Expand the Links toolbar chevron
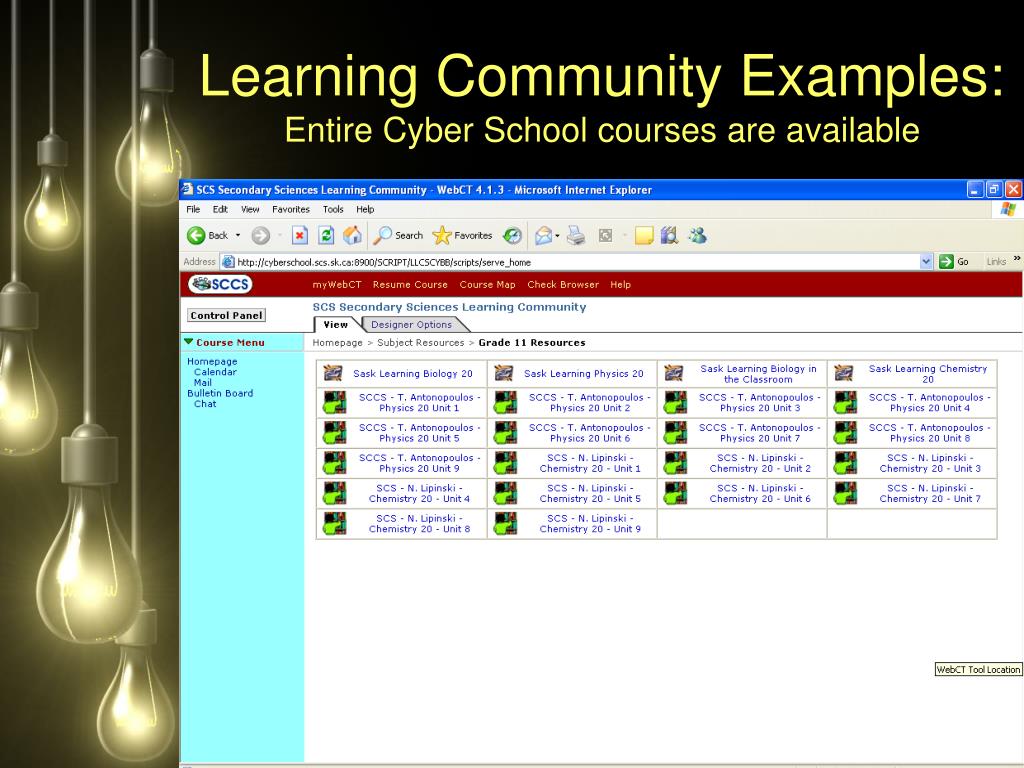This screenshot has width=1024, height=768. coord(1017,259)
